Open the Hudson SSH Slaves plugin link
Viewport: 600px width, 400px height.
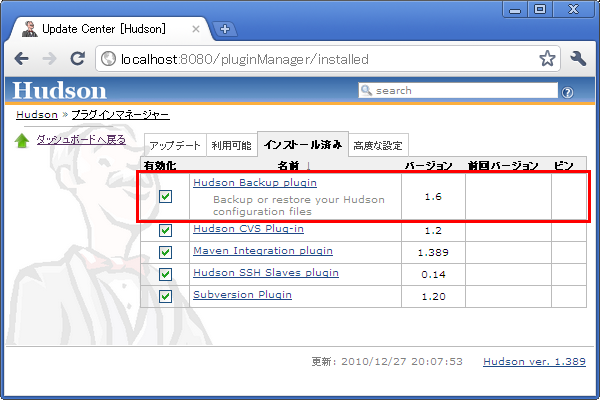[266, 273]
